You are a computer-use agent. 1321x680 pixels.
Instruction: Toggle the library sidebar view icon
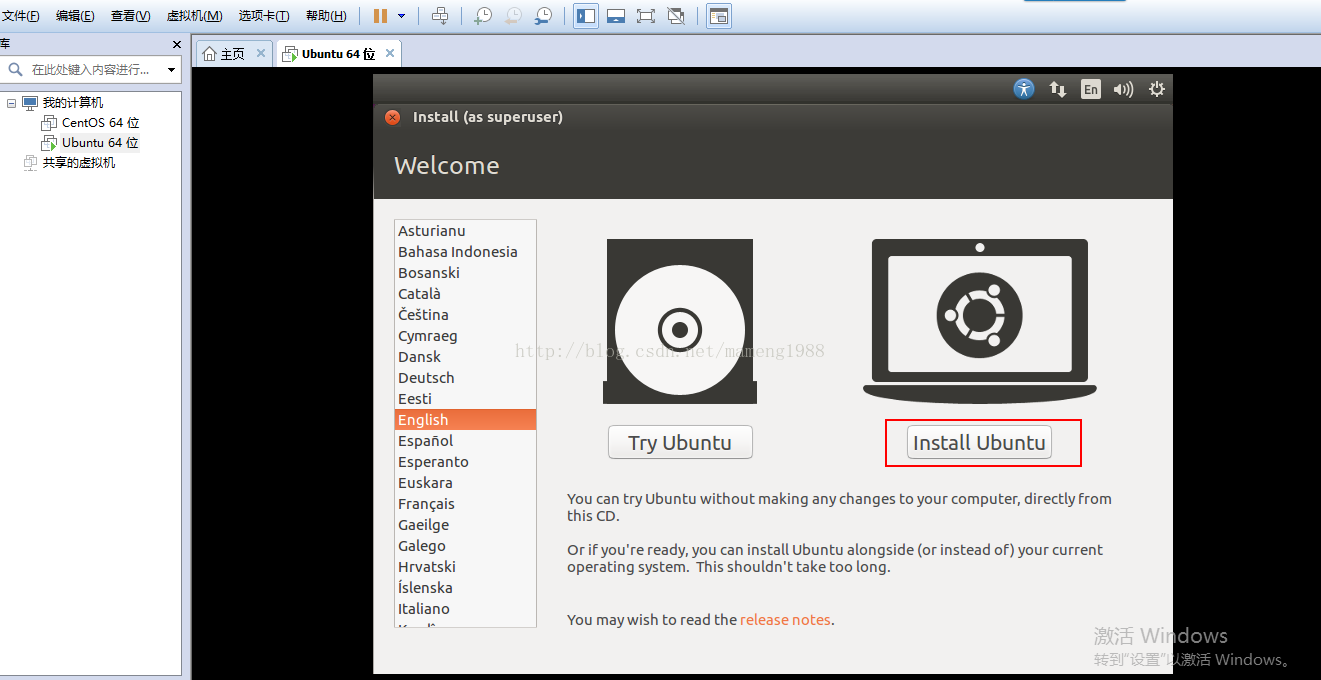click(x=586, y=16)
